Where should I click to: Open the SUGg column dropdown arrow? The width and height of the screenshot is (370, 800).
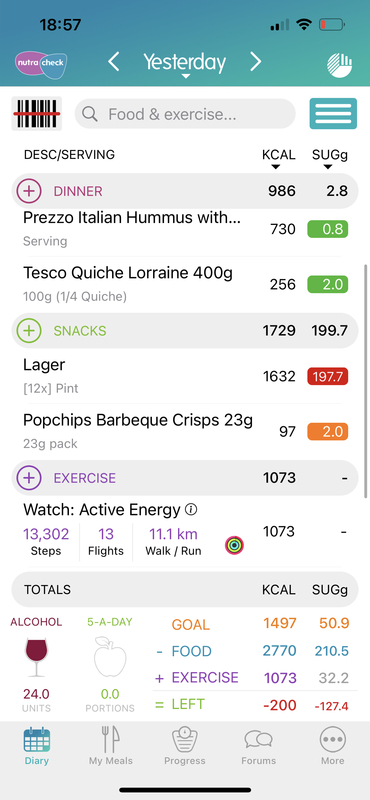click(328, 167)
